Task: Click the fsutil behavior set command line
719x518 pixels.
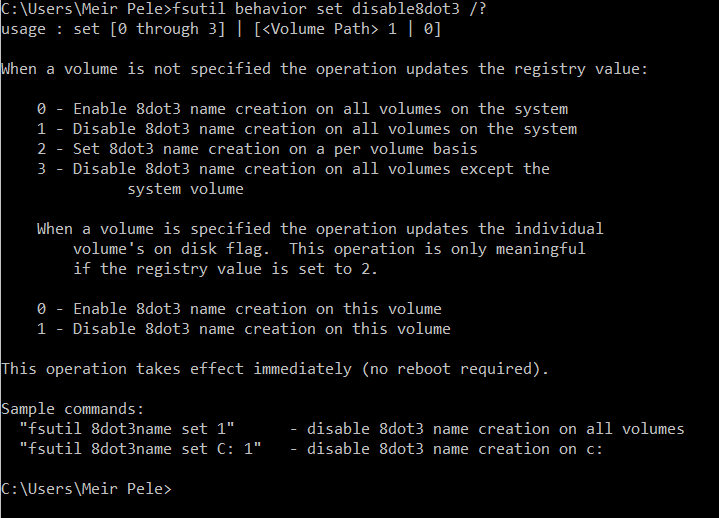Action: [x=243, y=9]
